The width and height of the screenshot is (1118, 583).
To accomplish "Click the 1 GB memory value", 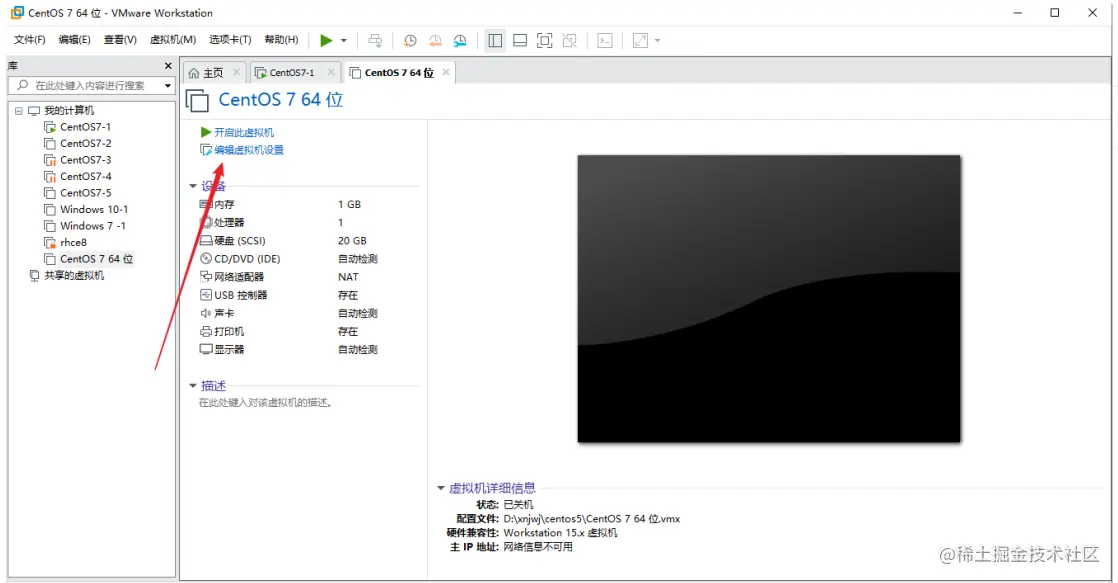I will [349, 204].
